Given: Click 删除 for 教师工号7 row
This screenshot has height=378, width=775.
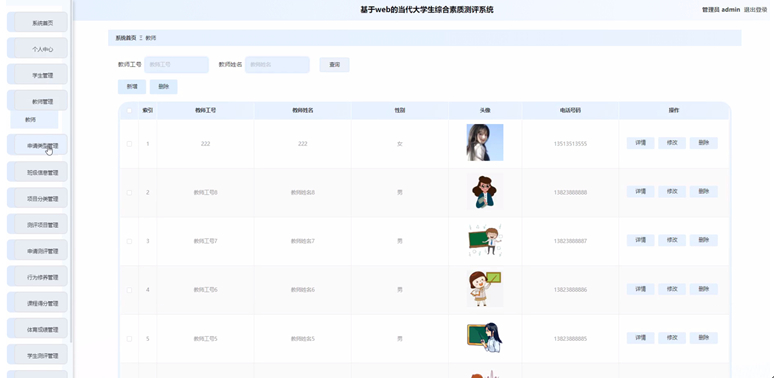Looking at the screenshot, I should [704, 240].
